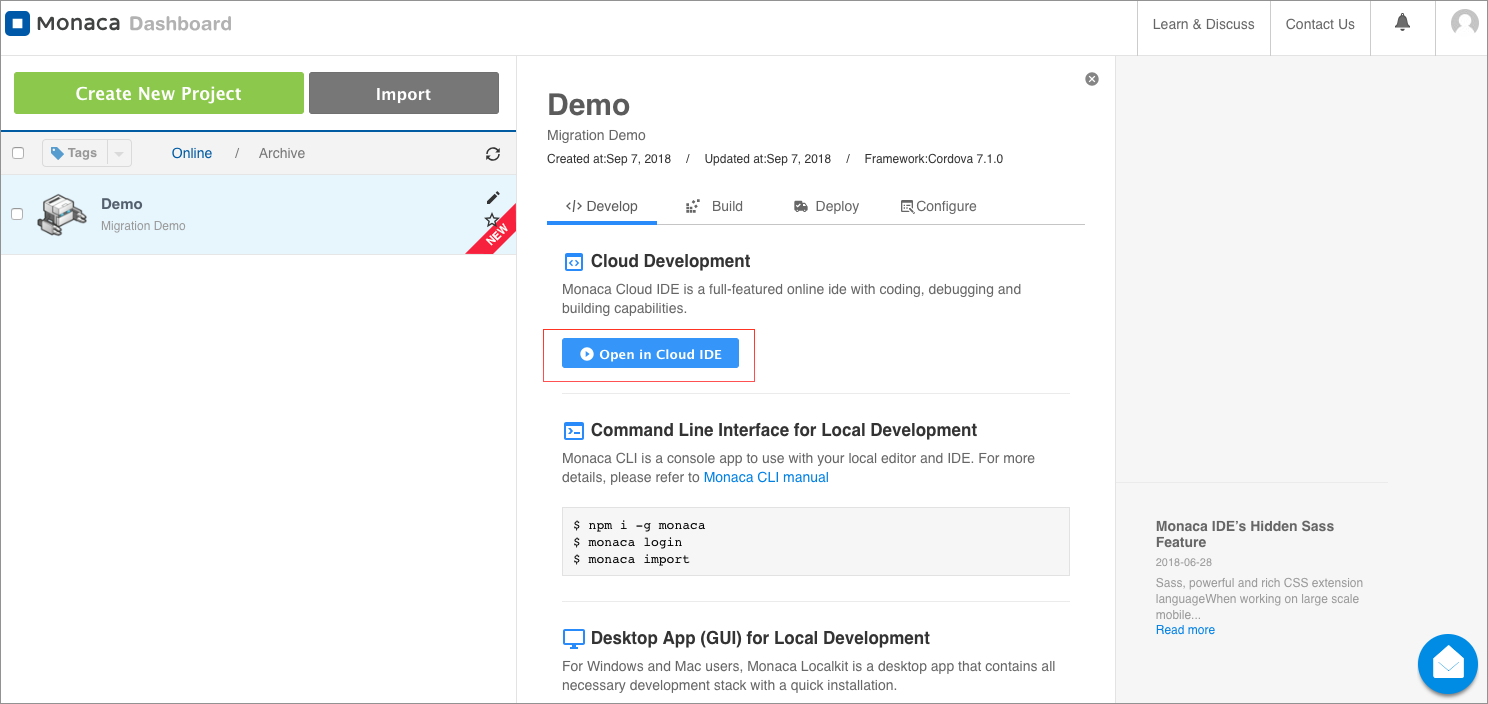Image resolution: width=1488 pixels, height=704 pixels.
Task: Click the Import button
Action: [x=403, y=94]
